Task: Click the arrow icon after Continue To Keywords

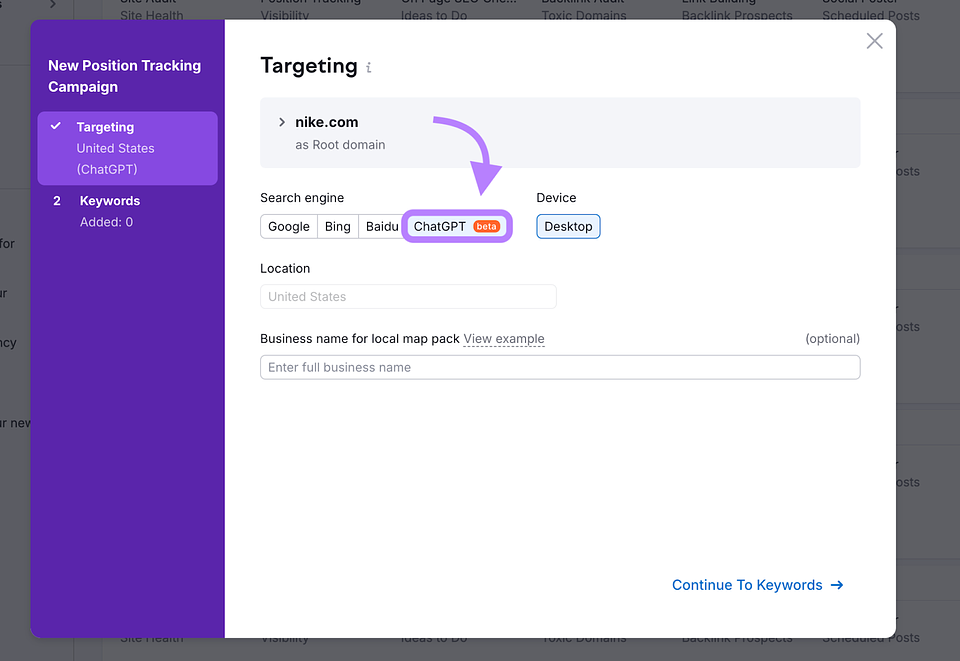Action: 837,585
